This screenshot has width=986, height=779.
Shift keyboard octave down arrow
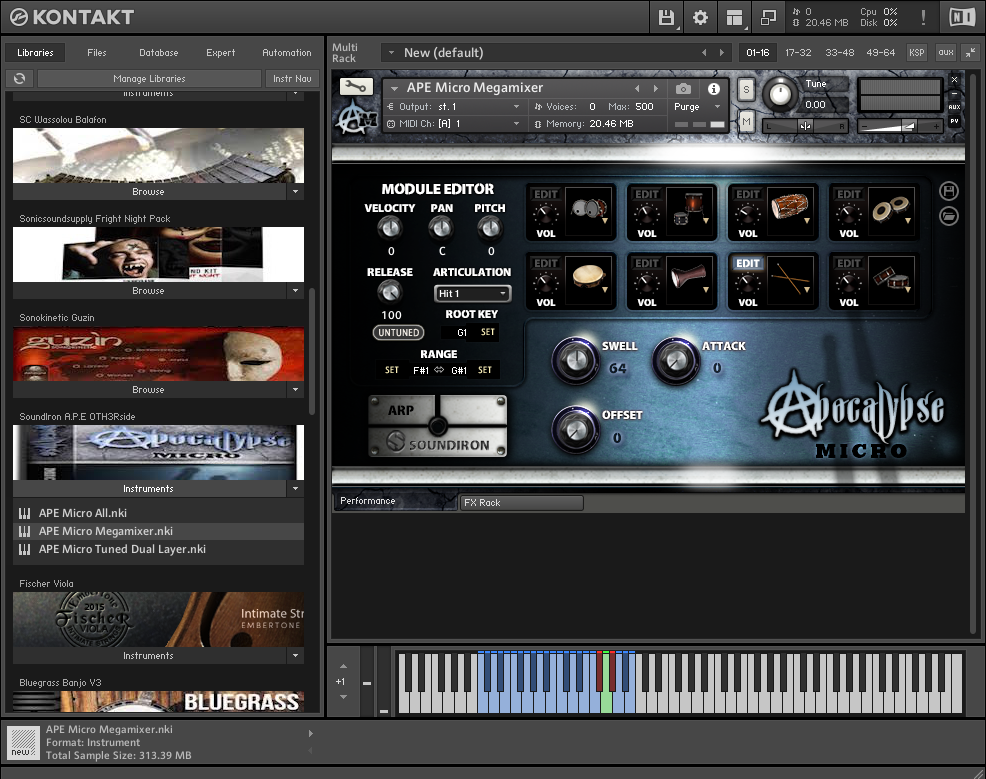pos(343,697)
